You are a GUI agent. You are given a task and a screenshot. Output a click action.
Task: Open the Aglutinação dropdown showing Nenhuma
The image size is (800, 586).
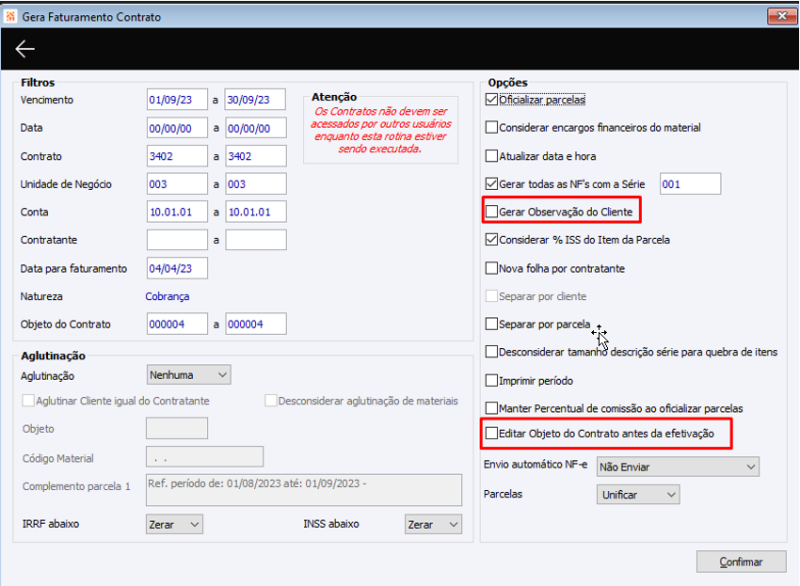(x=189, y=374)
